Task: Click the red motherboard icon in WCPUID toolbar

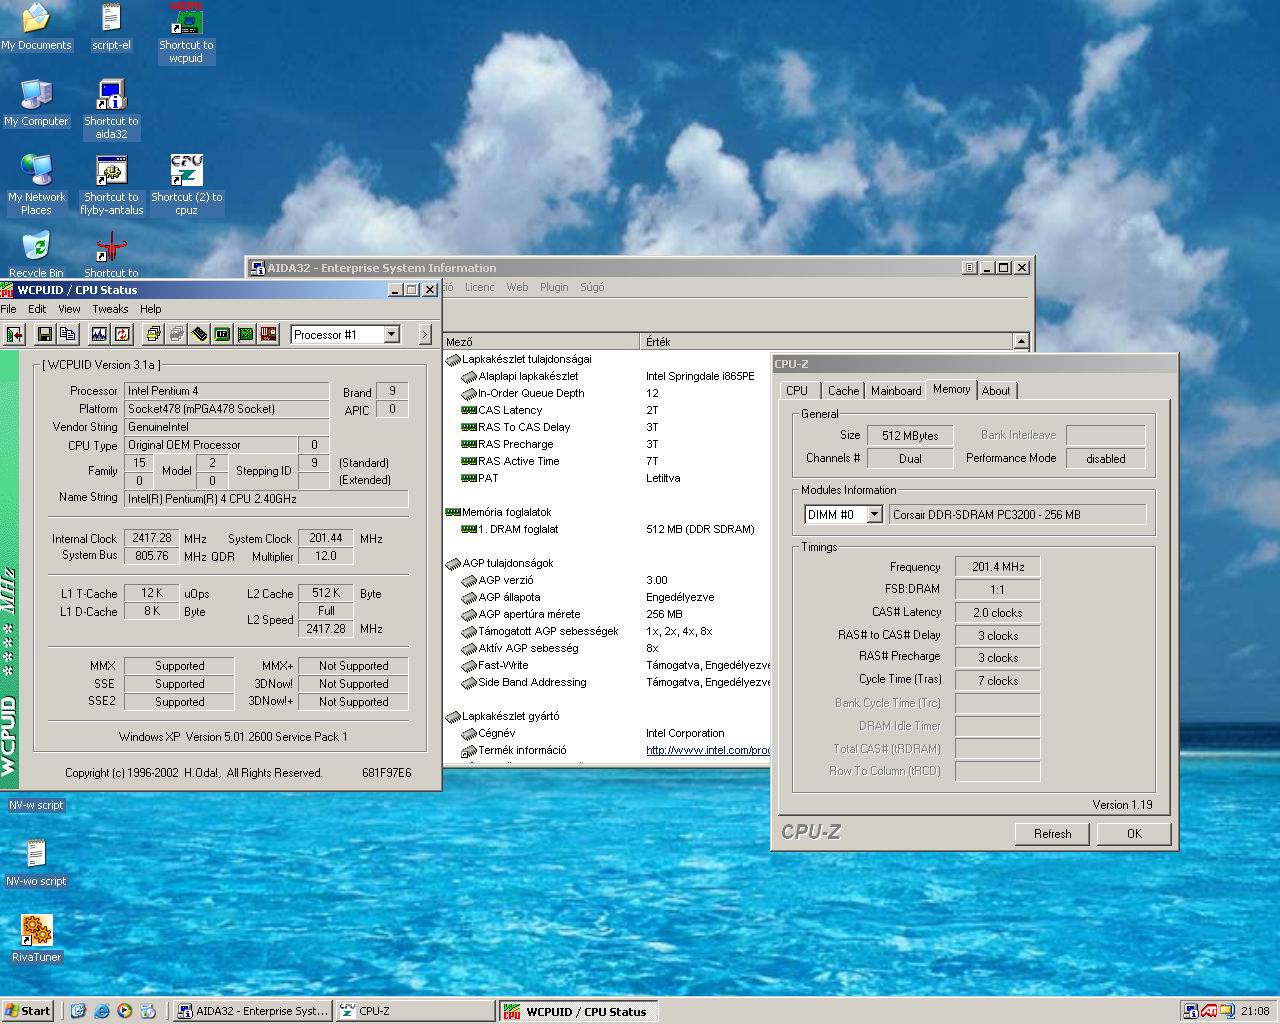Action: [x=268, y=334]
